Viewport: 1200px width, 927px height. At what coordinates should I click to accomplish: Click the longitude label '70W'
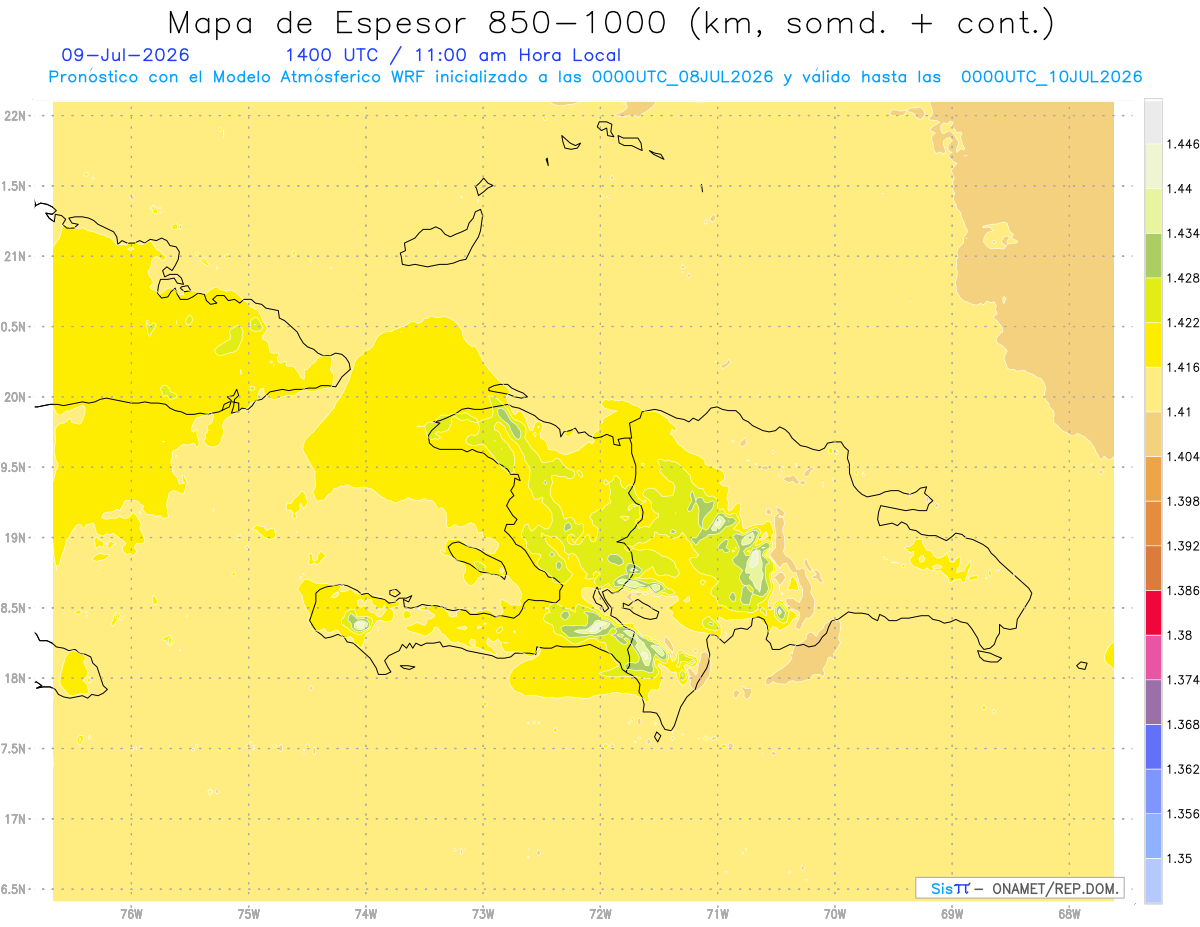click(x=835, y=914)
